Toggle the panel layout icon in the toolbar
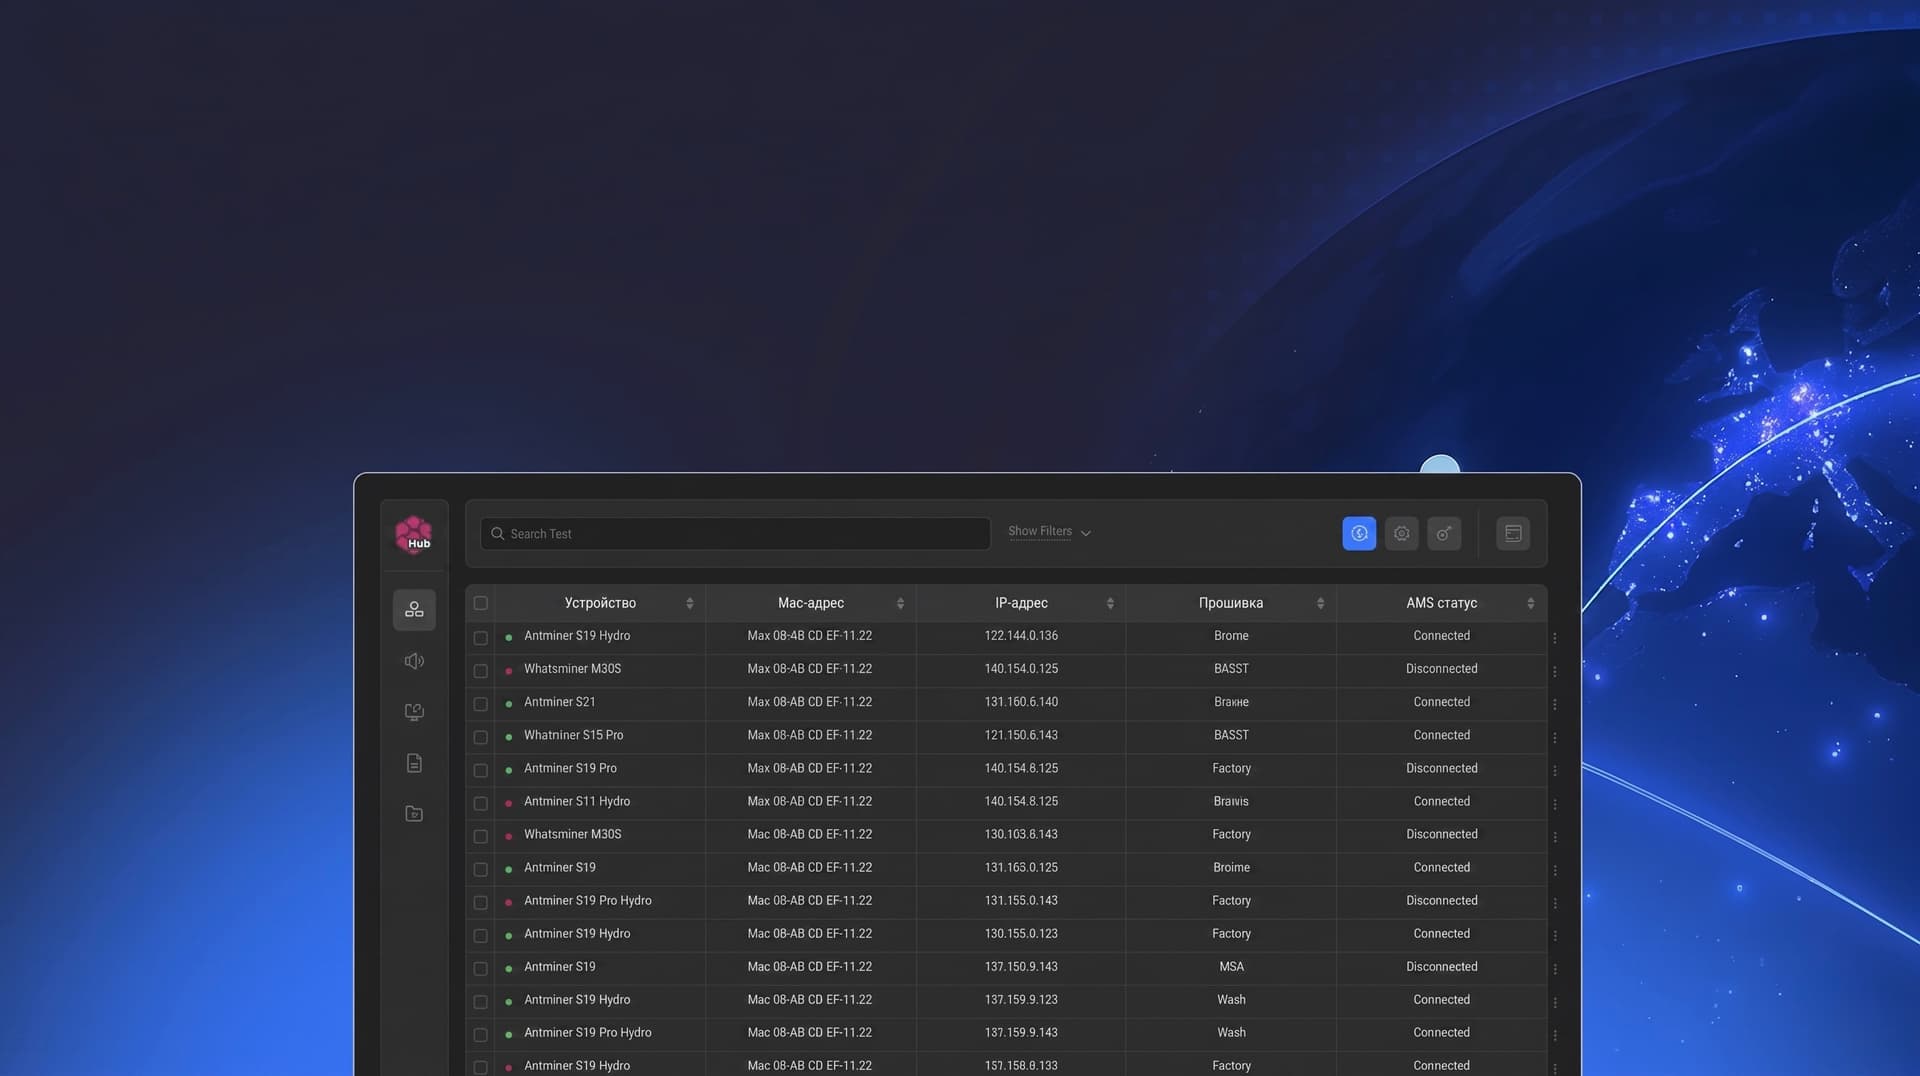This screenshot has height=1076, width=1920. coord(1513,534)
